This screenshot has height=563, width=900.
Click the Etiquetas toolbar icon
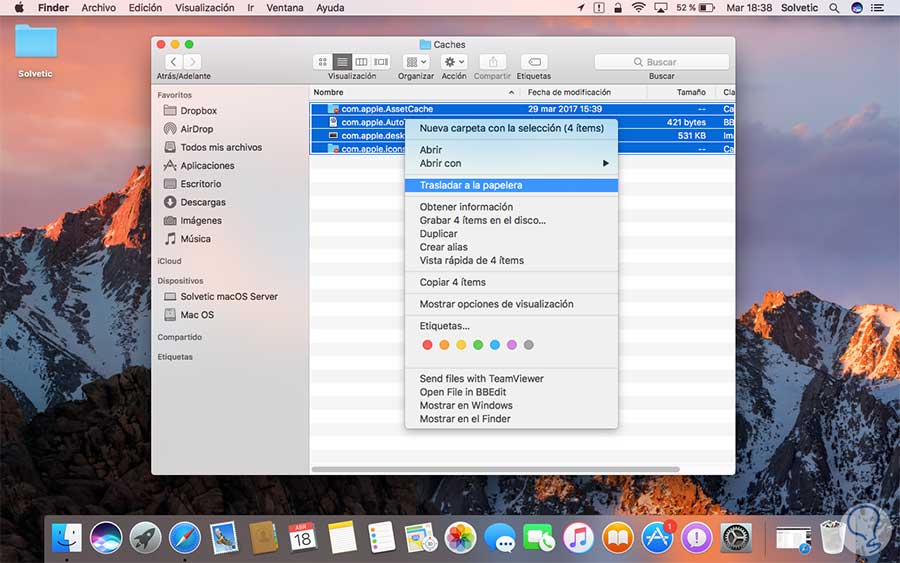point(534,61)
